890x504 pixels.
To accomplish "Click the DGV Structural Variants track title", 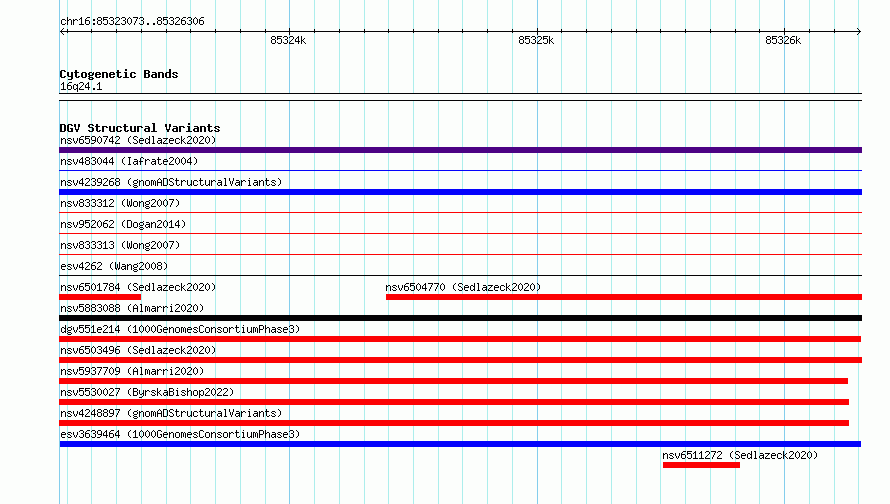I will coord(140,128).
